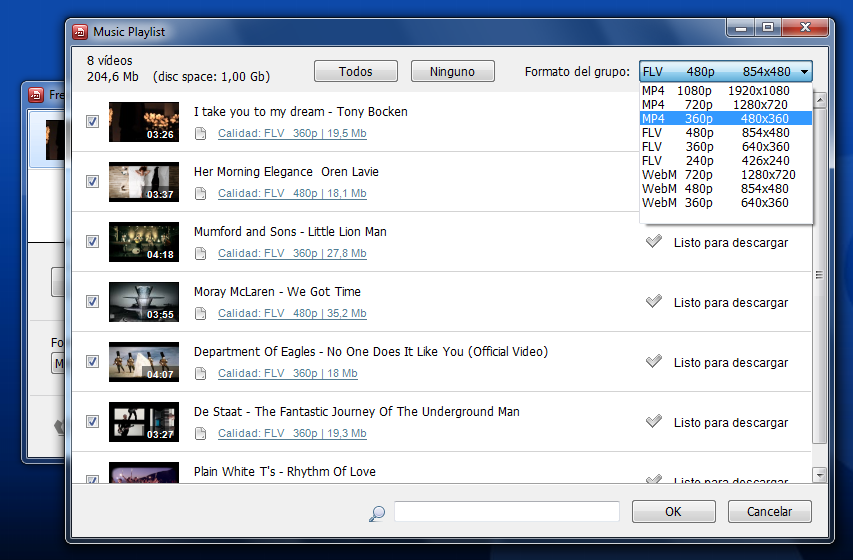Click the search input field
Viewport: 853px width, 560px height.
(506, 512)
